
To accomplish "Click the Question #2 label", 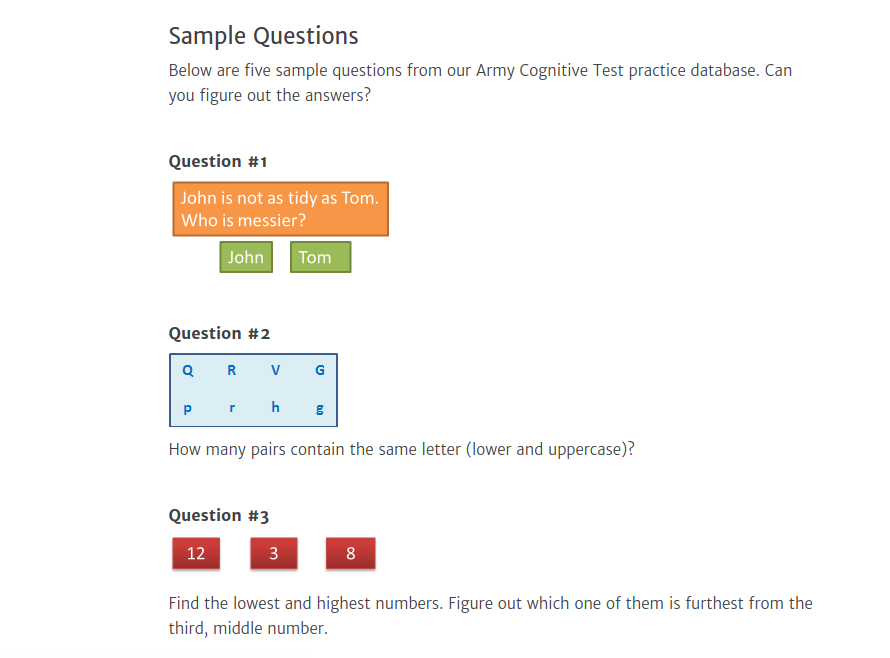I will pyautogui.click(x=219, y=333).
